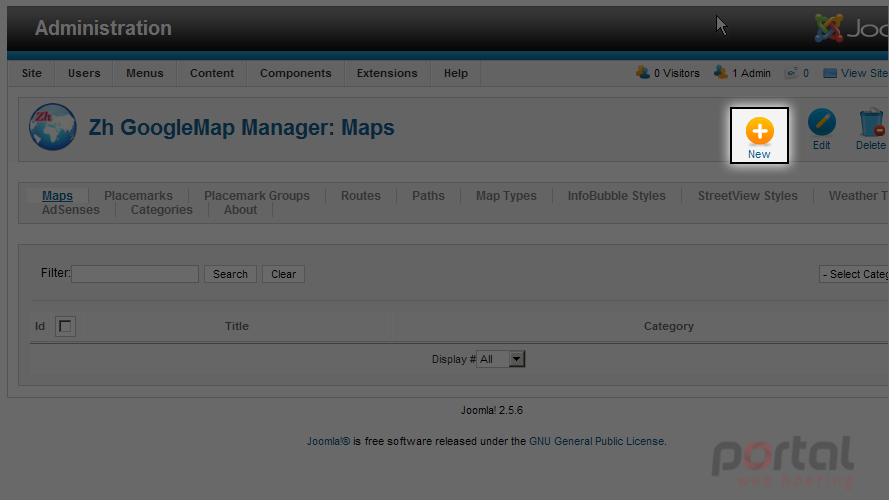Switch to the Categories tab

[162, 210]
